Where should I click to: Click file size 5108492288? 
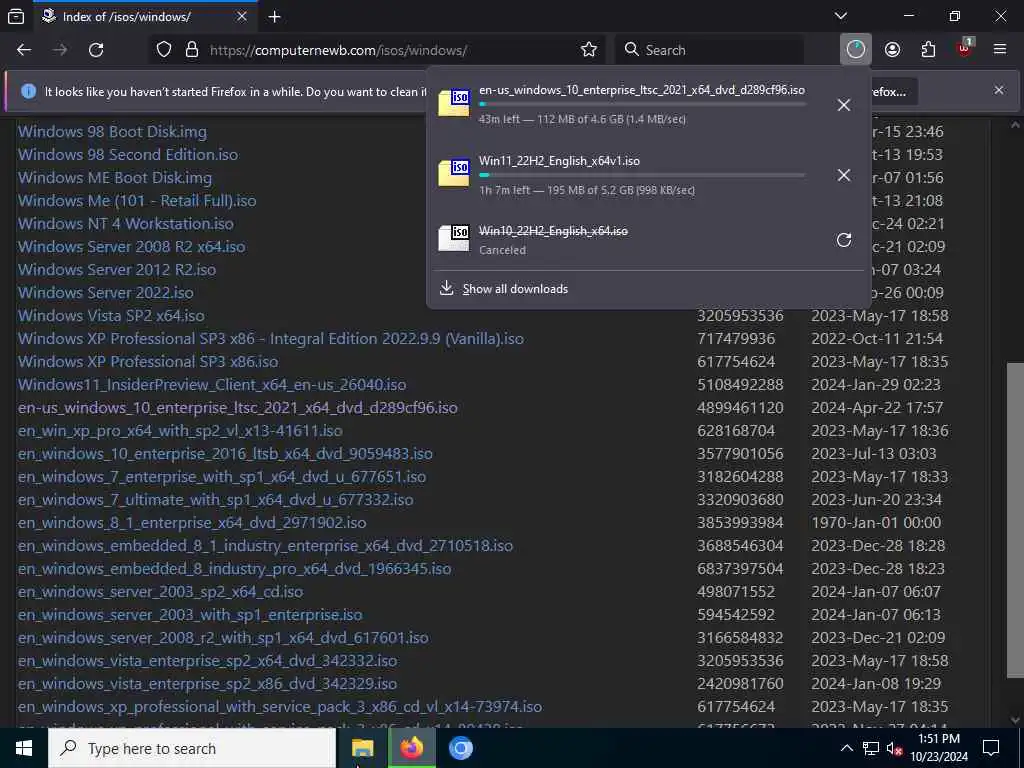[x=740, y=385]
